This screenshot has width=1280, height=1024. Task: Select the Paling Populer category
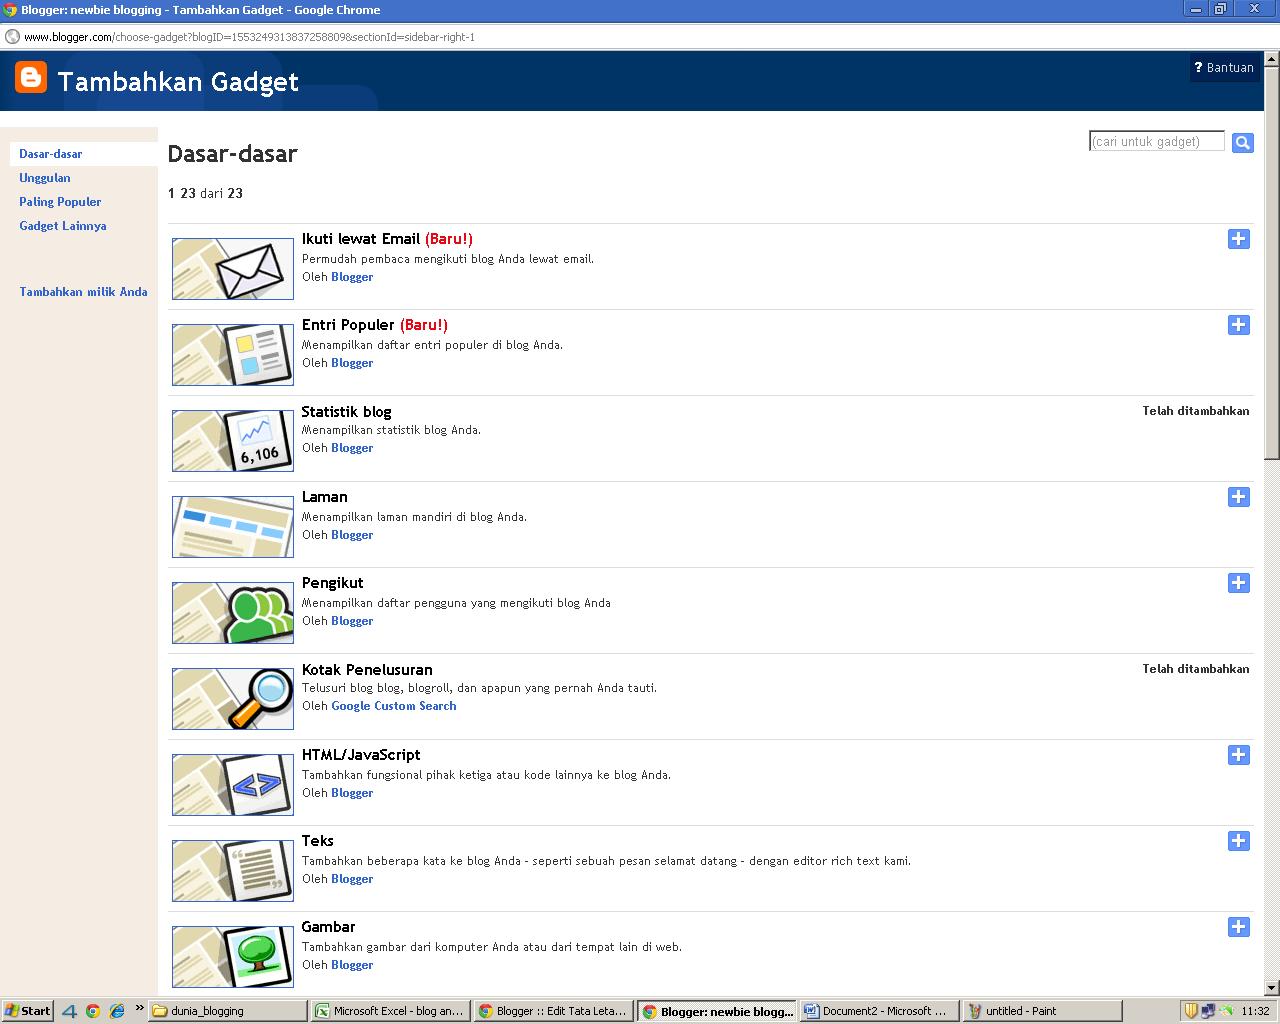coord(60,202)
